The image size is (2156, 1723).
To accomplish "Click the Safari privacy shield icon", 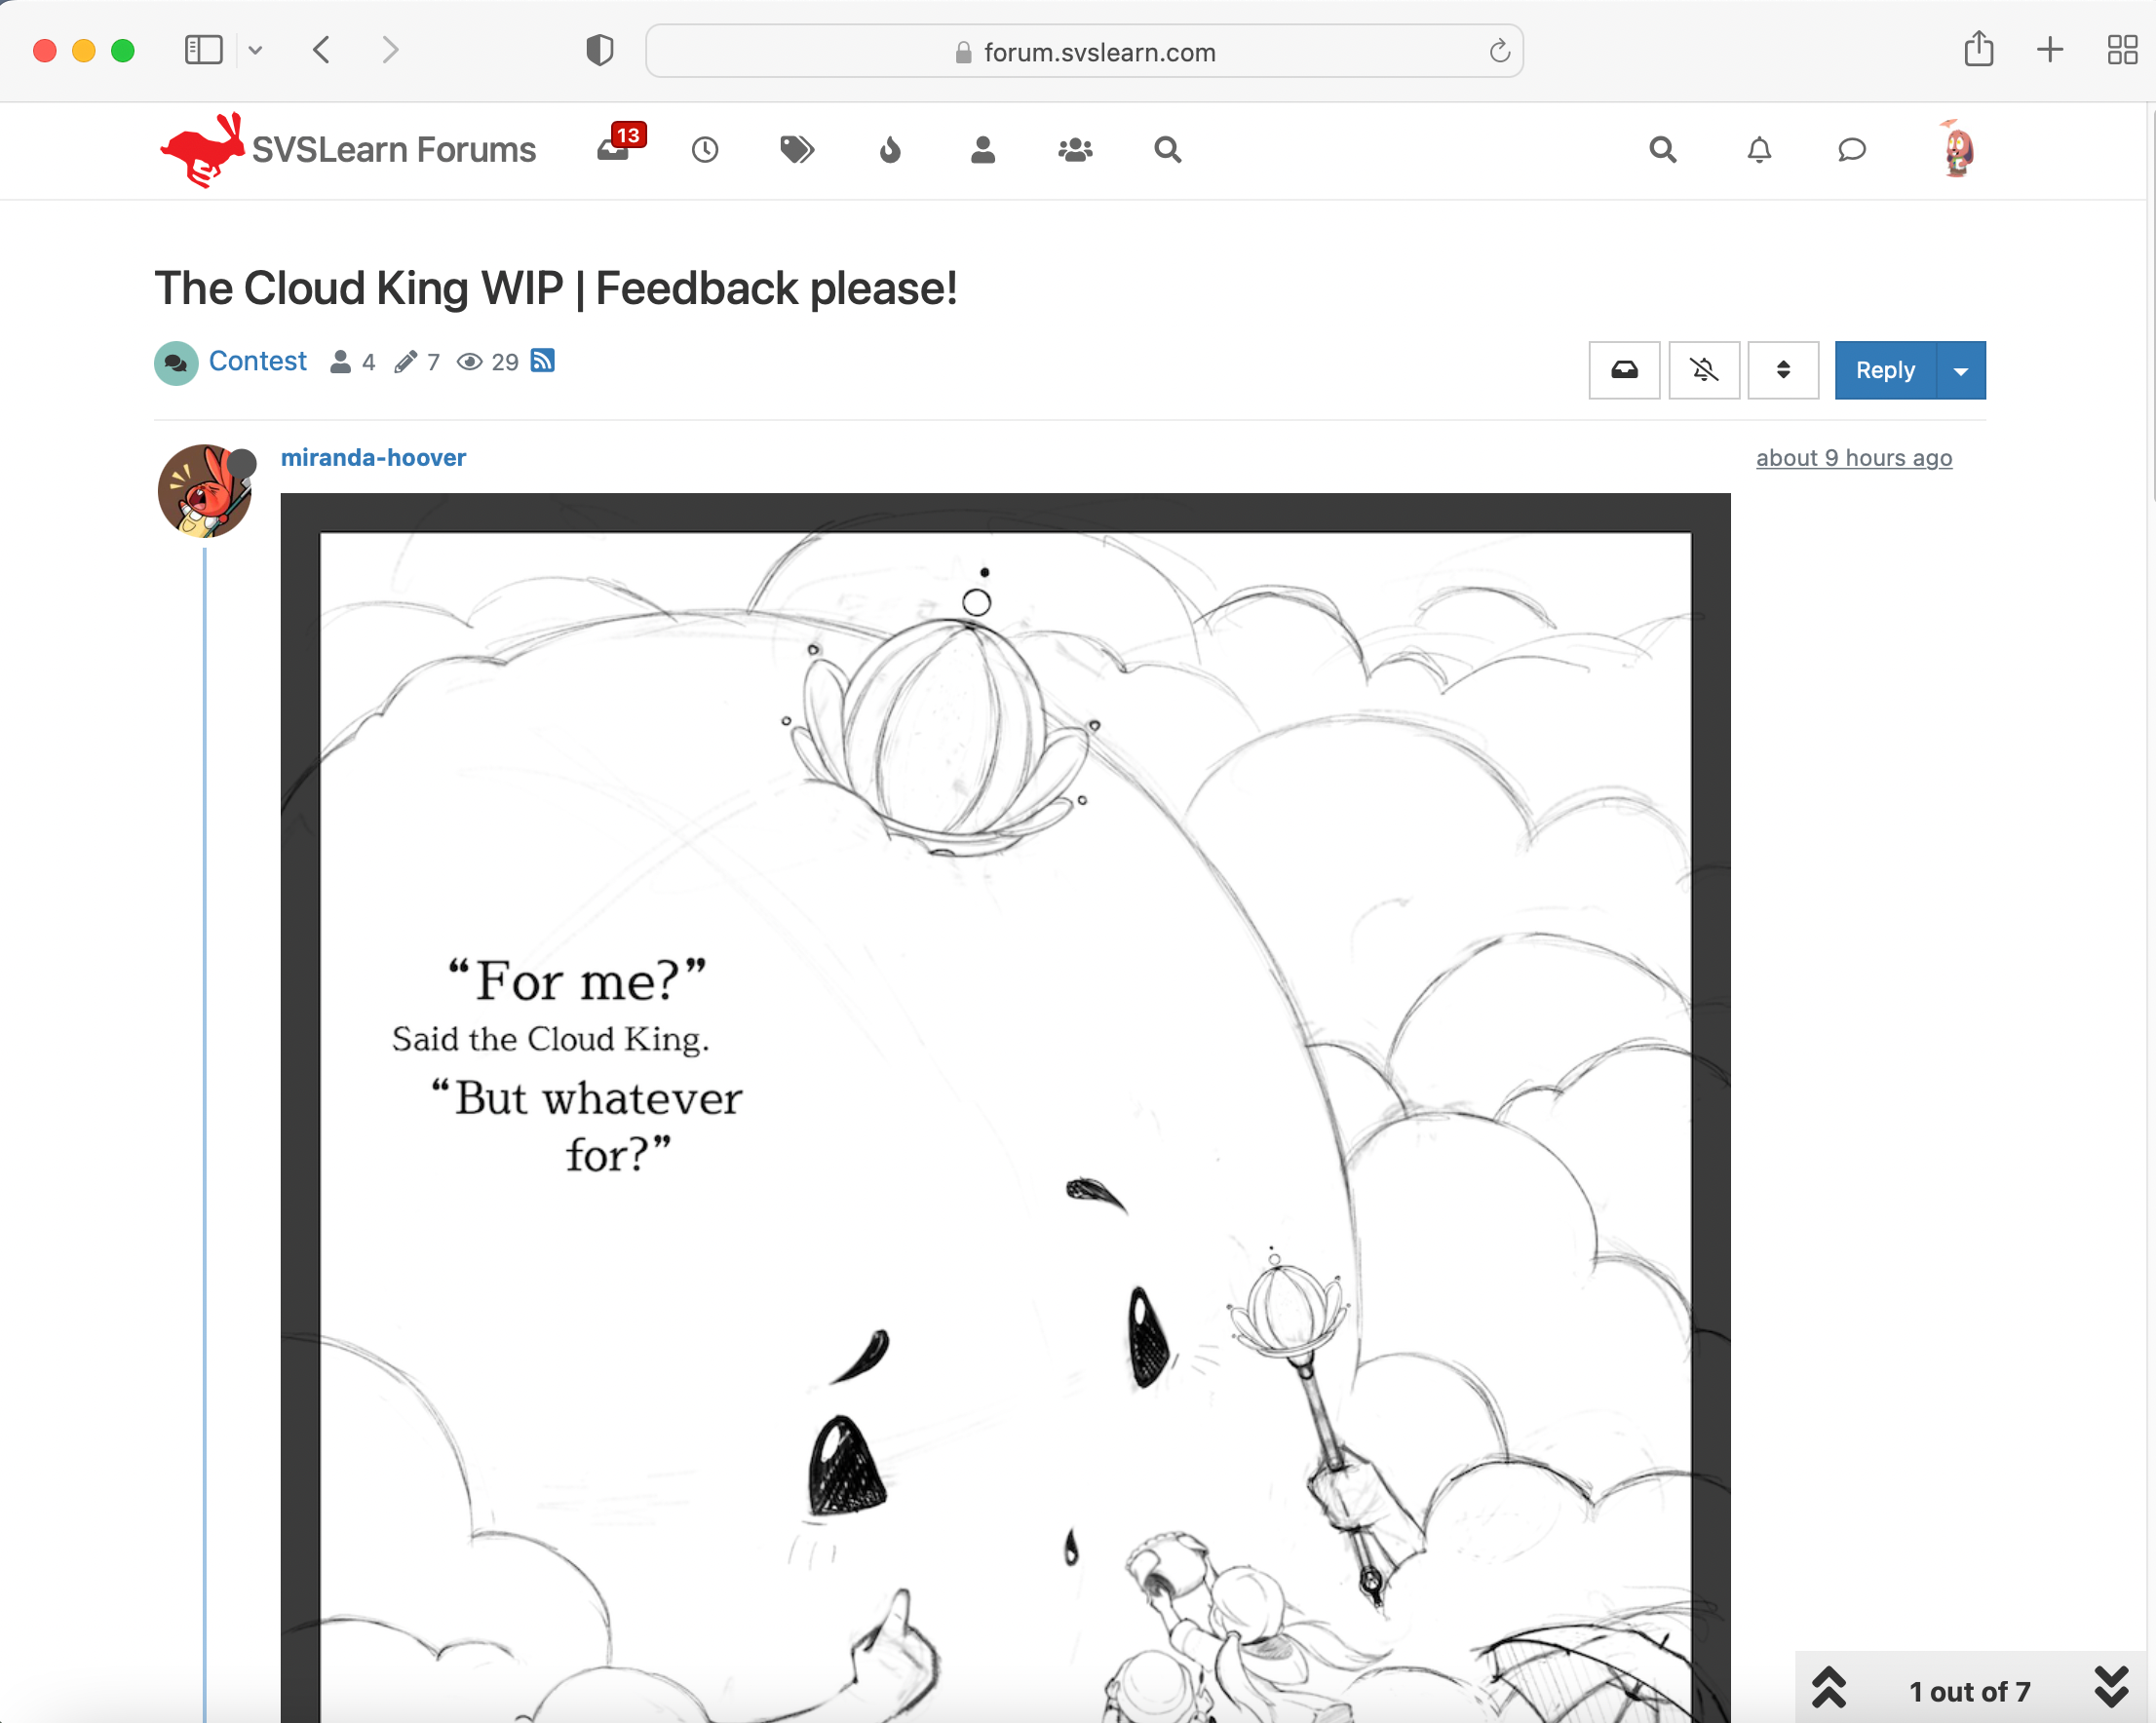I will 599,50.
